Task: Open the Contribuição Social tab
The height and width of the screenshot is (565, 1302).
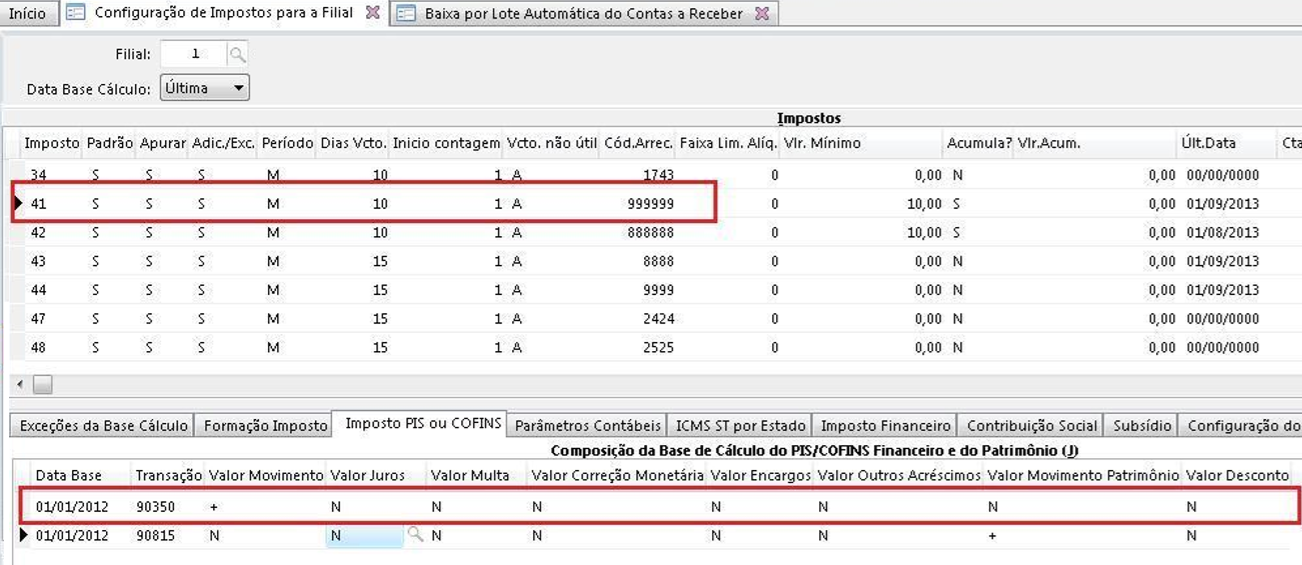Action: point(1032,425)
